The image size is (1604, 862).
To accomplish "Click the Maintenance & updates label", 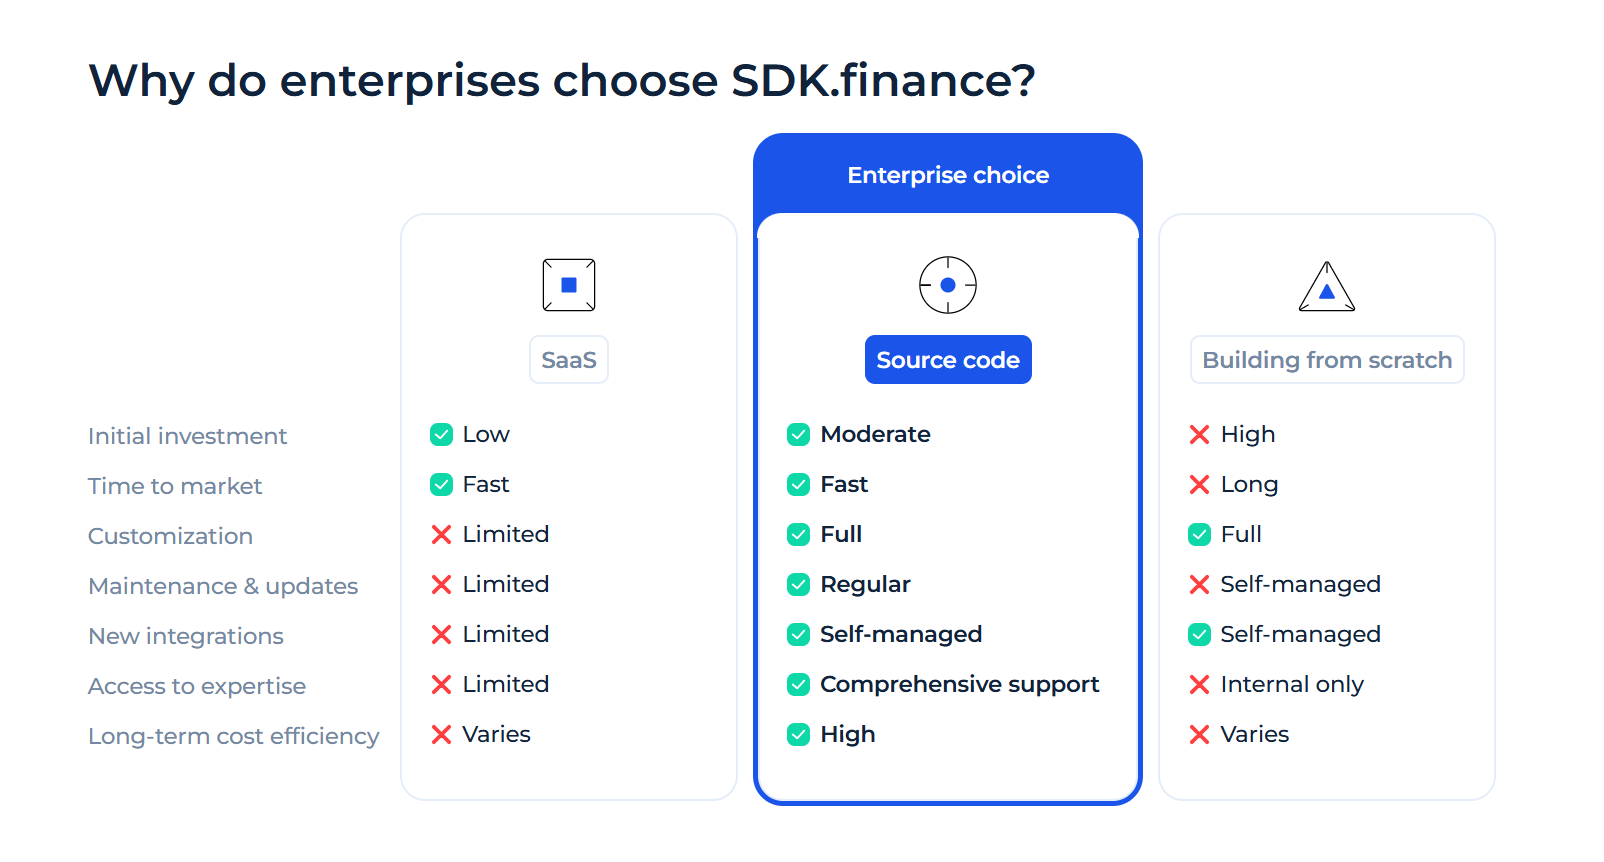I will 223,586.
